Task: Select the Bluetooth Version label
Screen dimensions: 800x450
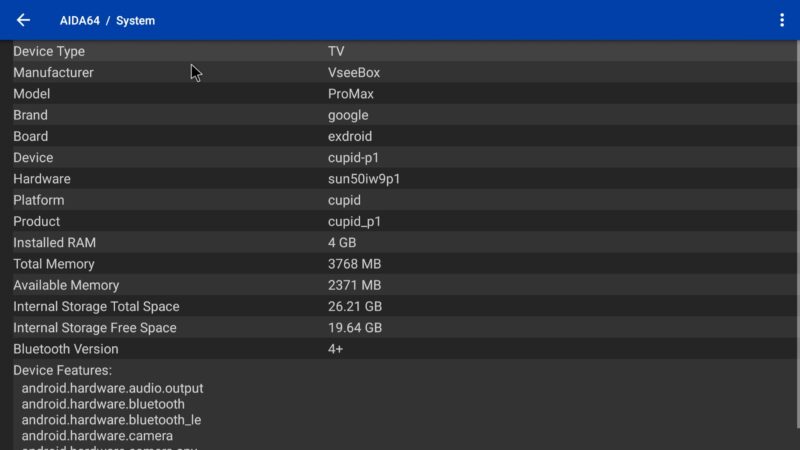Action: [66, 349]
